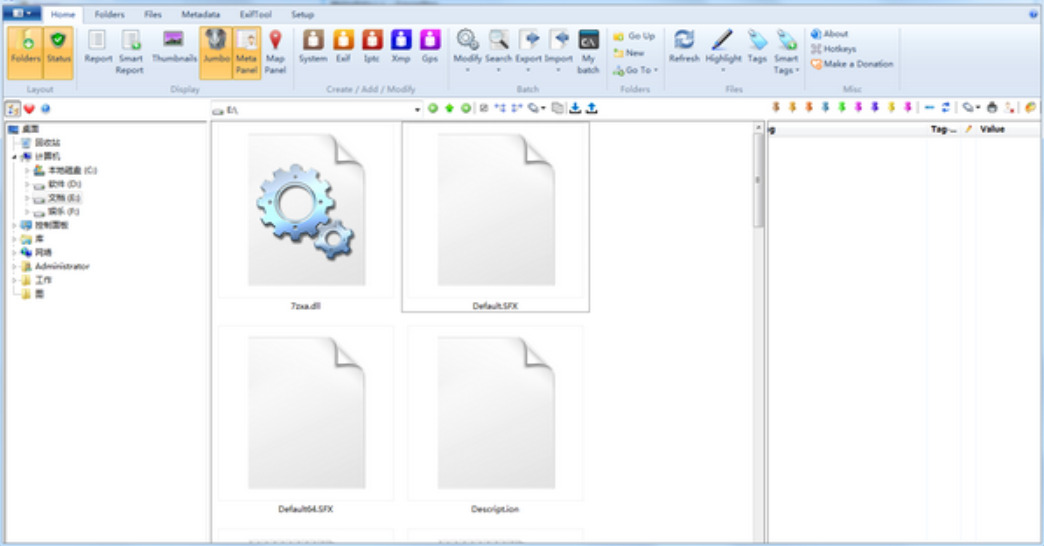This screenshot has width=1044, height=546.
Task: Expand the 本地磁盘 (C:) drive node
Action: click(27, 170)
